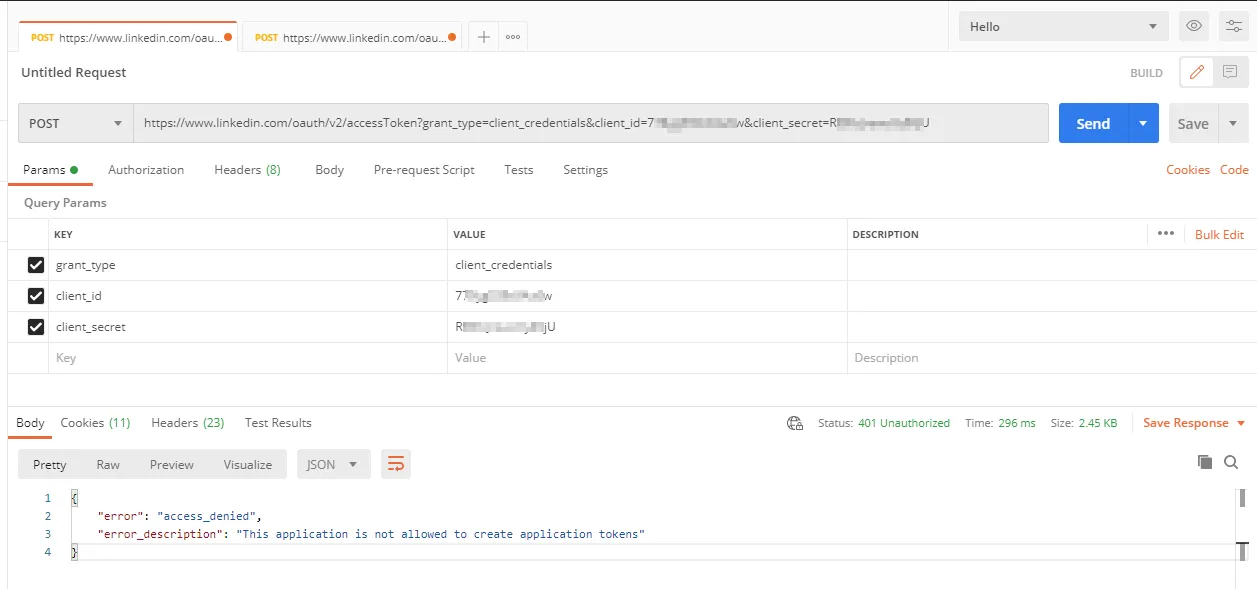The image size is (1257, 589).
Task: Click the pencil BUILD mode icon
Action: 1197,72
